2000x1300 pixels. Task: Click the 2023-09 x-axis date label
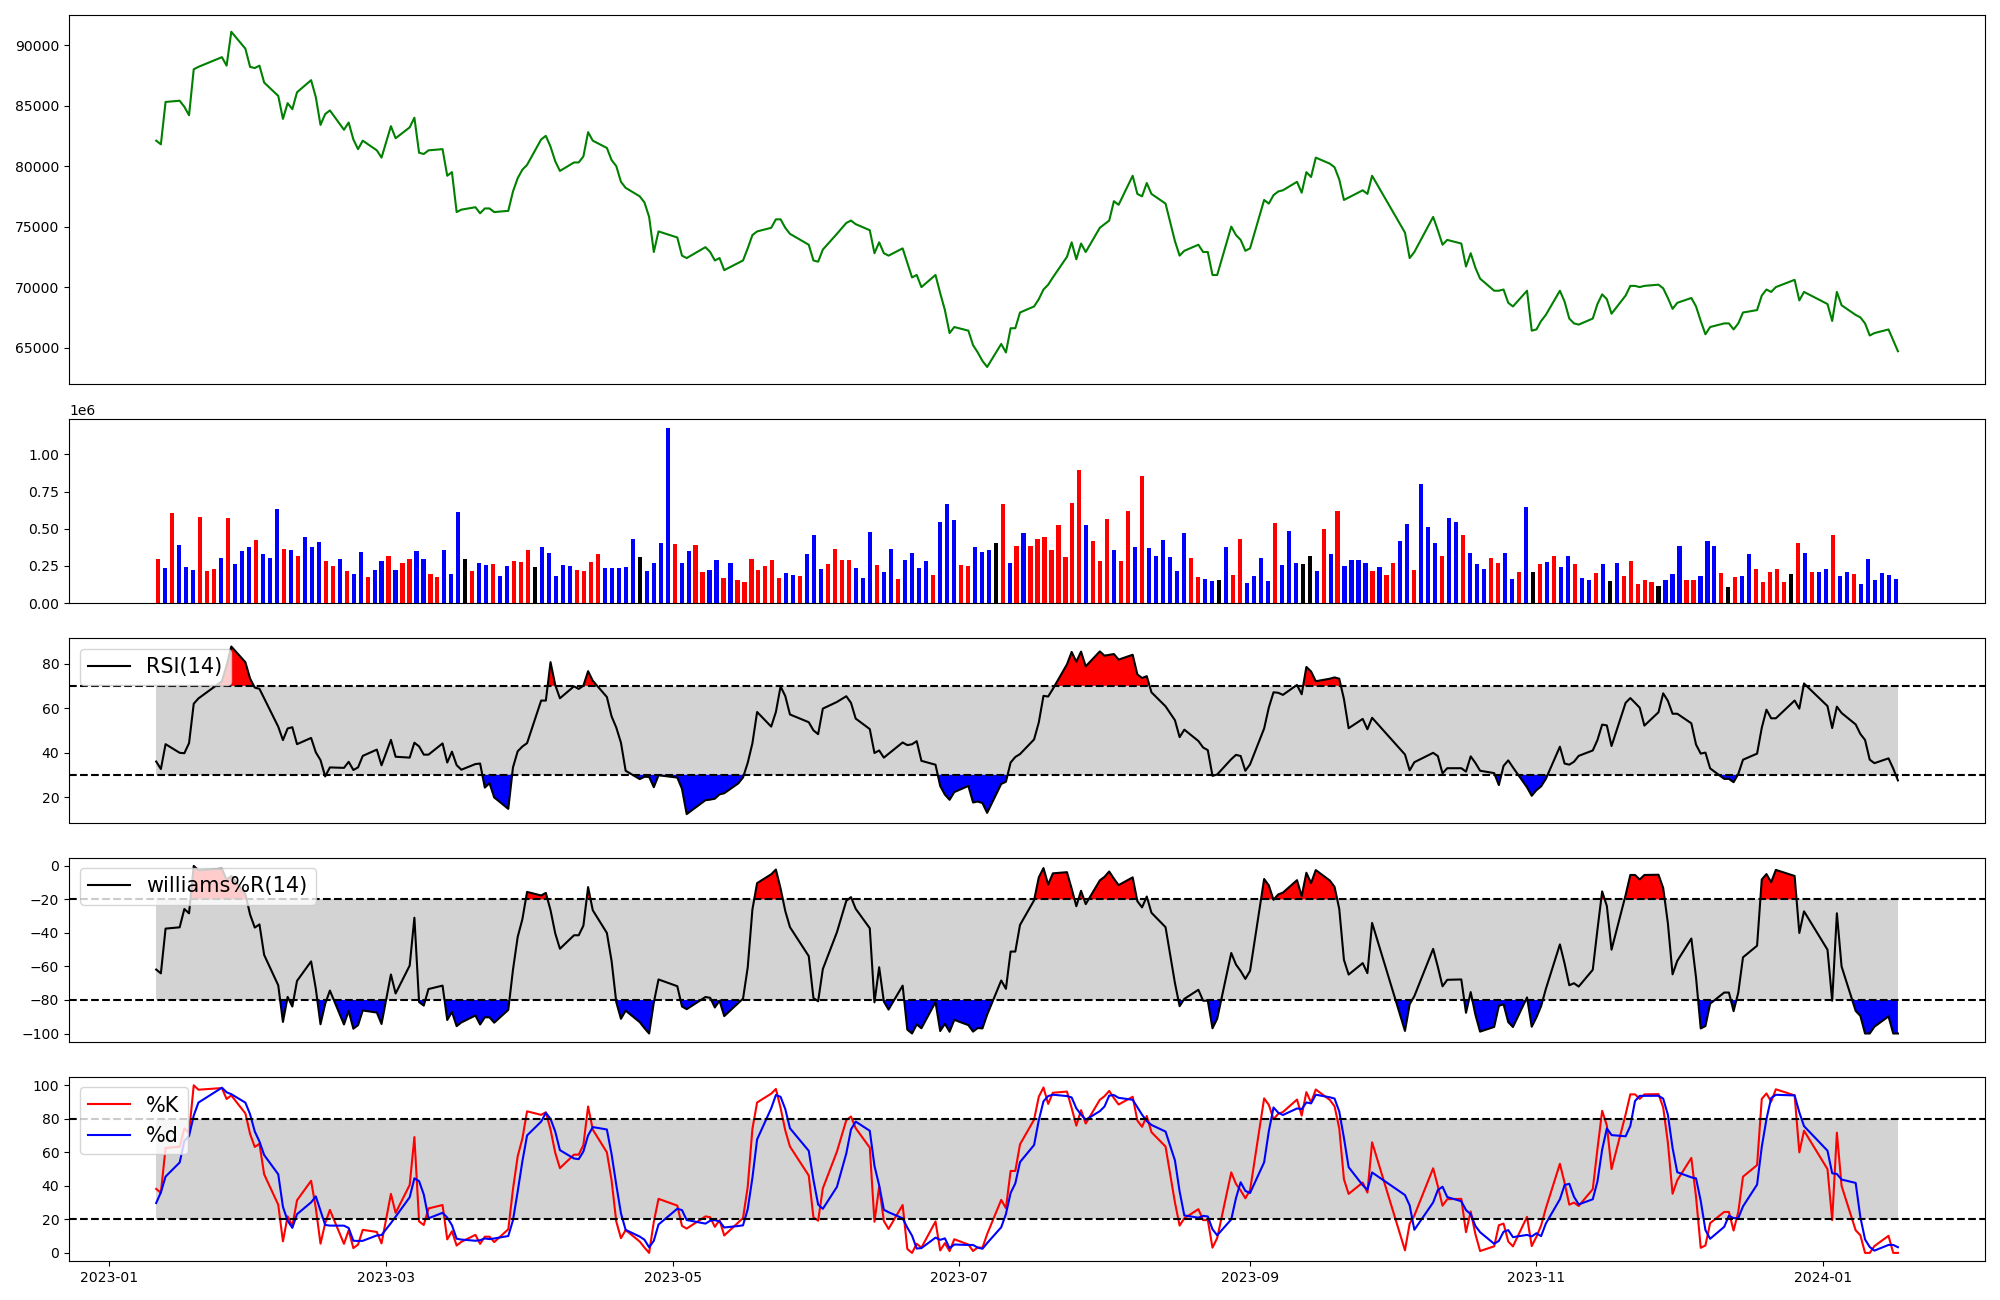(x=1251, y=1277)
